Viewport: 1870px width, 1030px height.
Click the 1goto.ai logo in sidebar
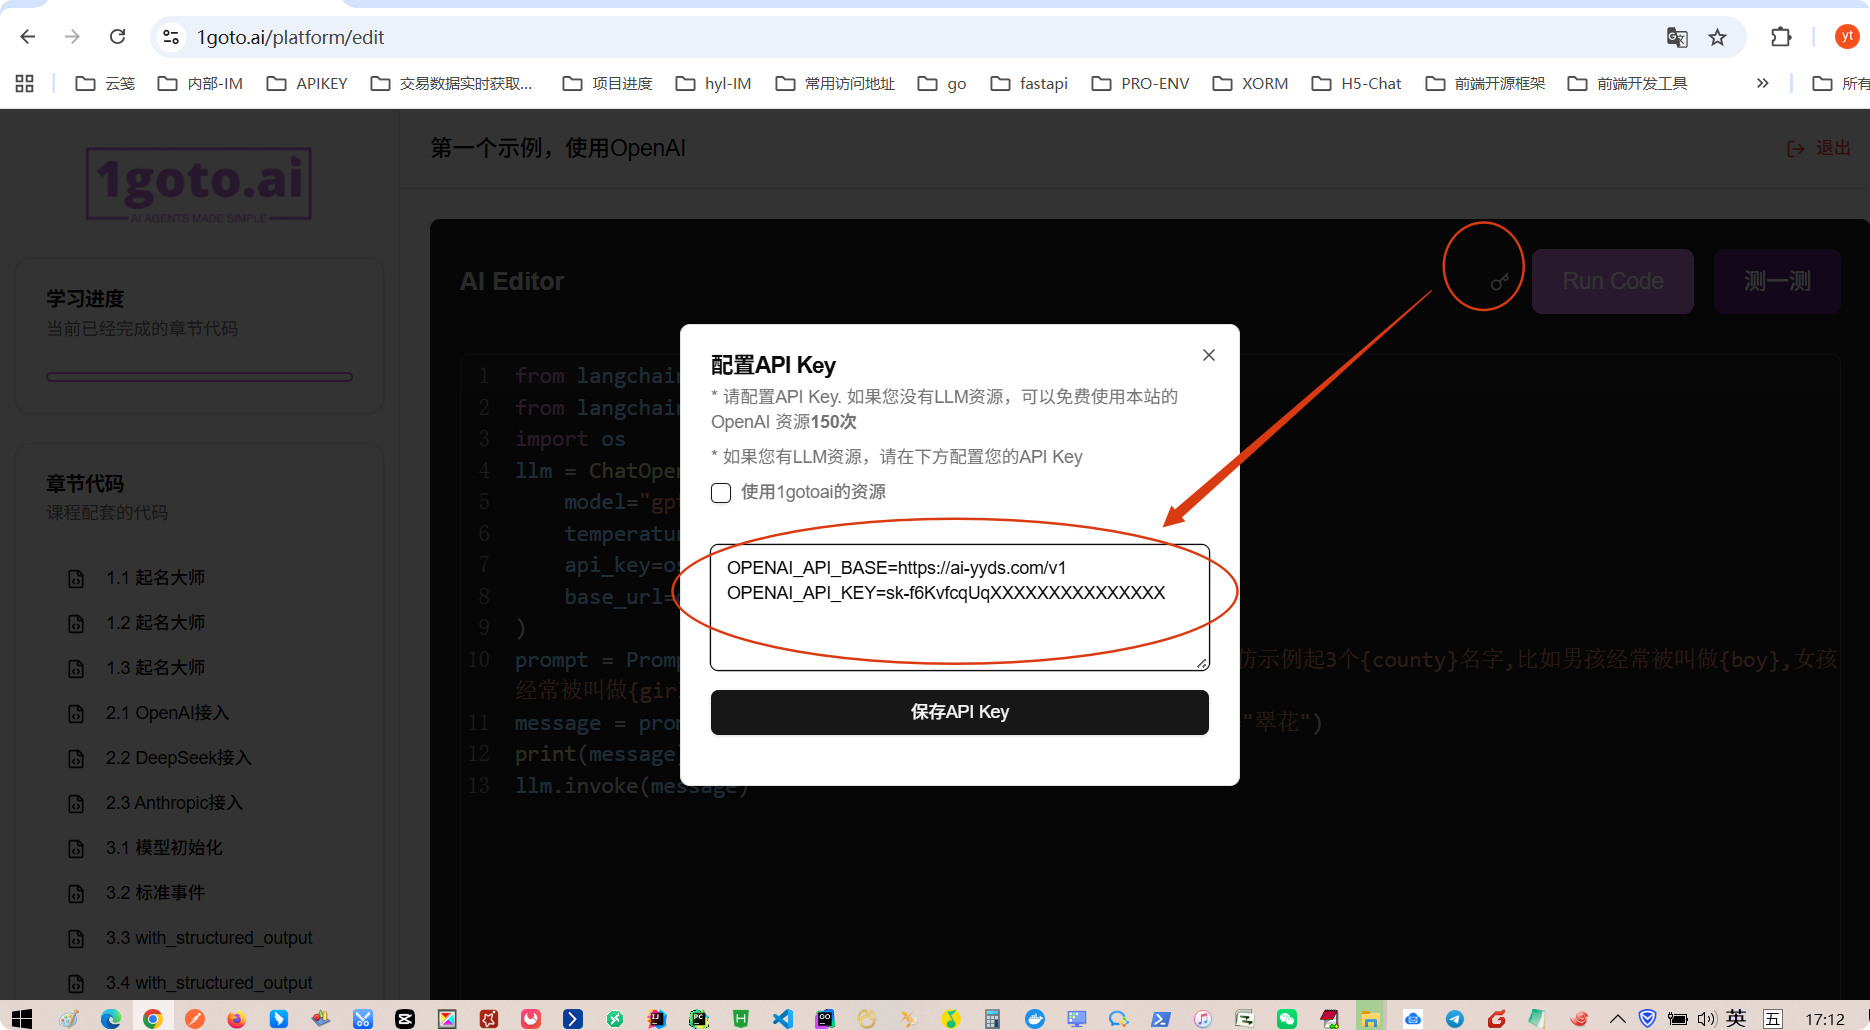pyautogui.click(x=199, y=184)
